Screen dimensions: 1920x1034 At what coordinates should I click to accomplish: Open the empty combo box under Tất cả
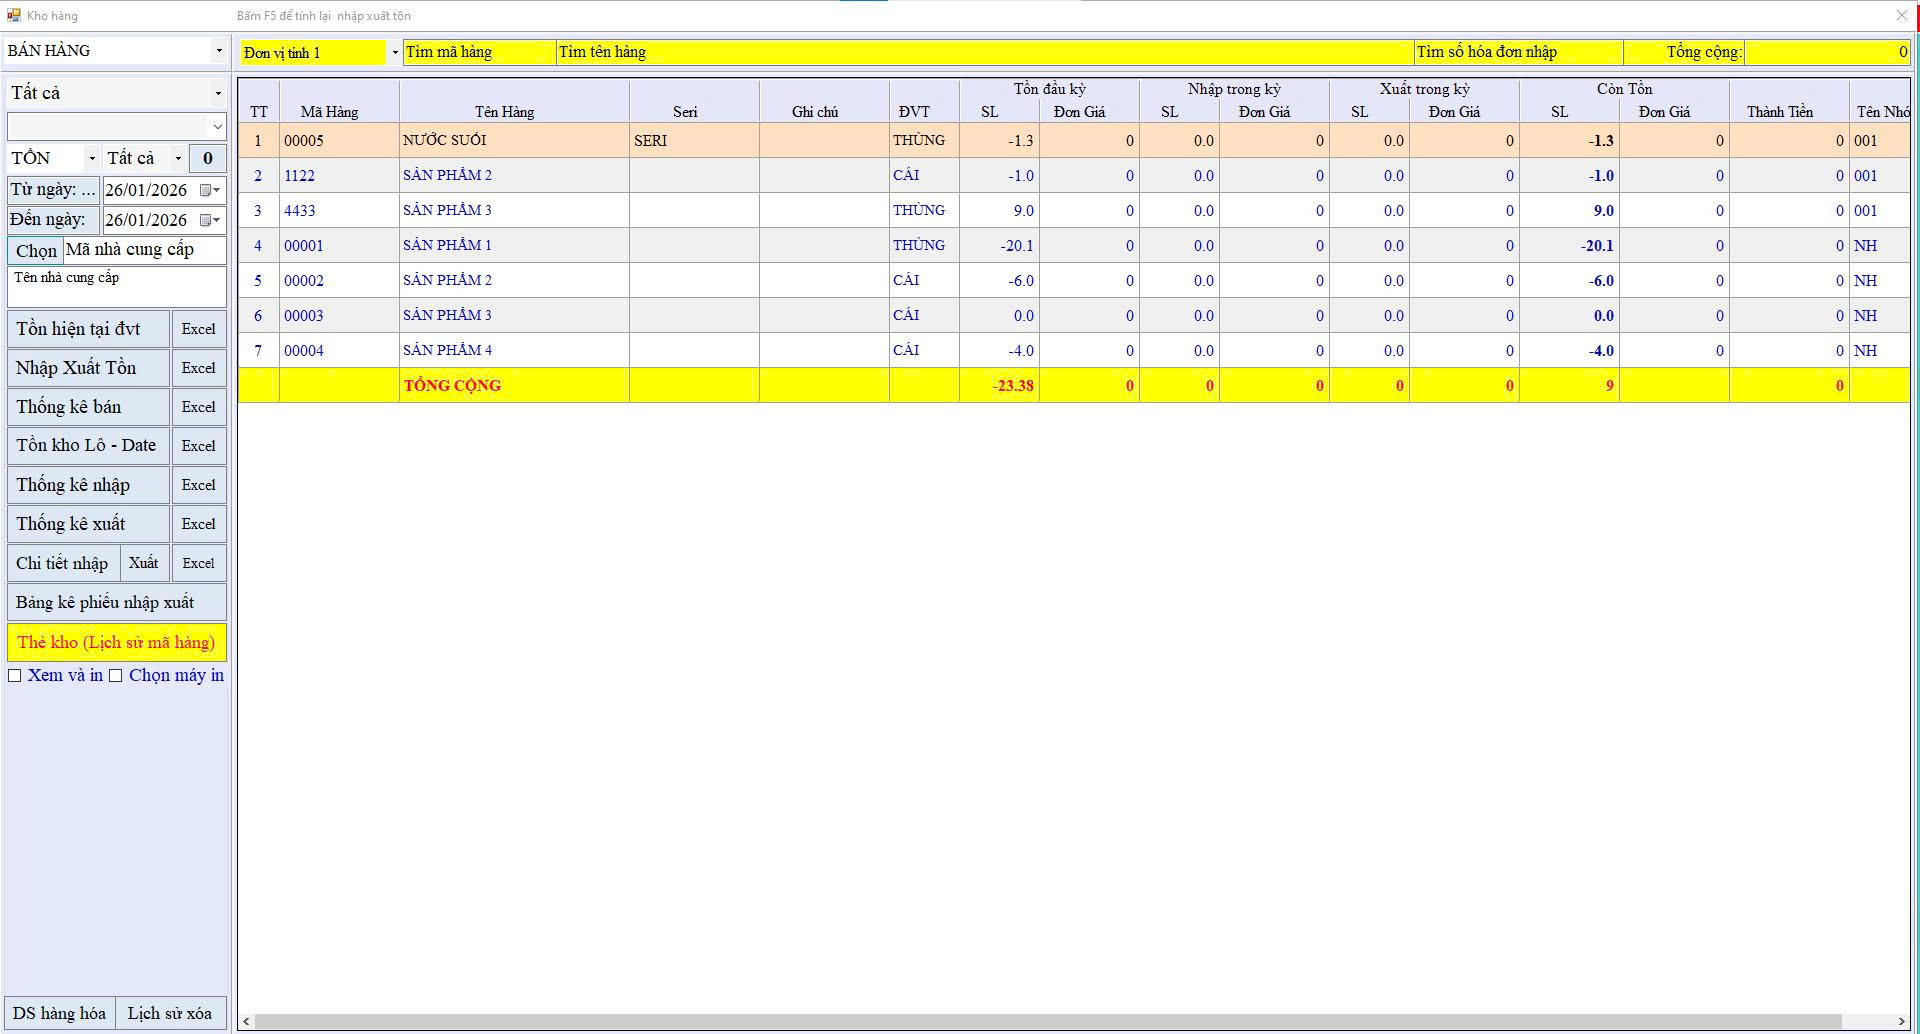(x=217, y=126)
